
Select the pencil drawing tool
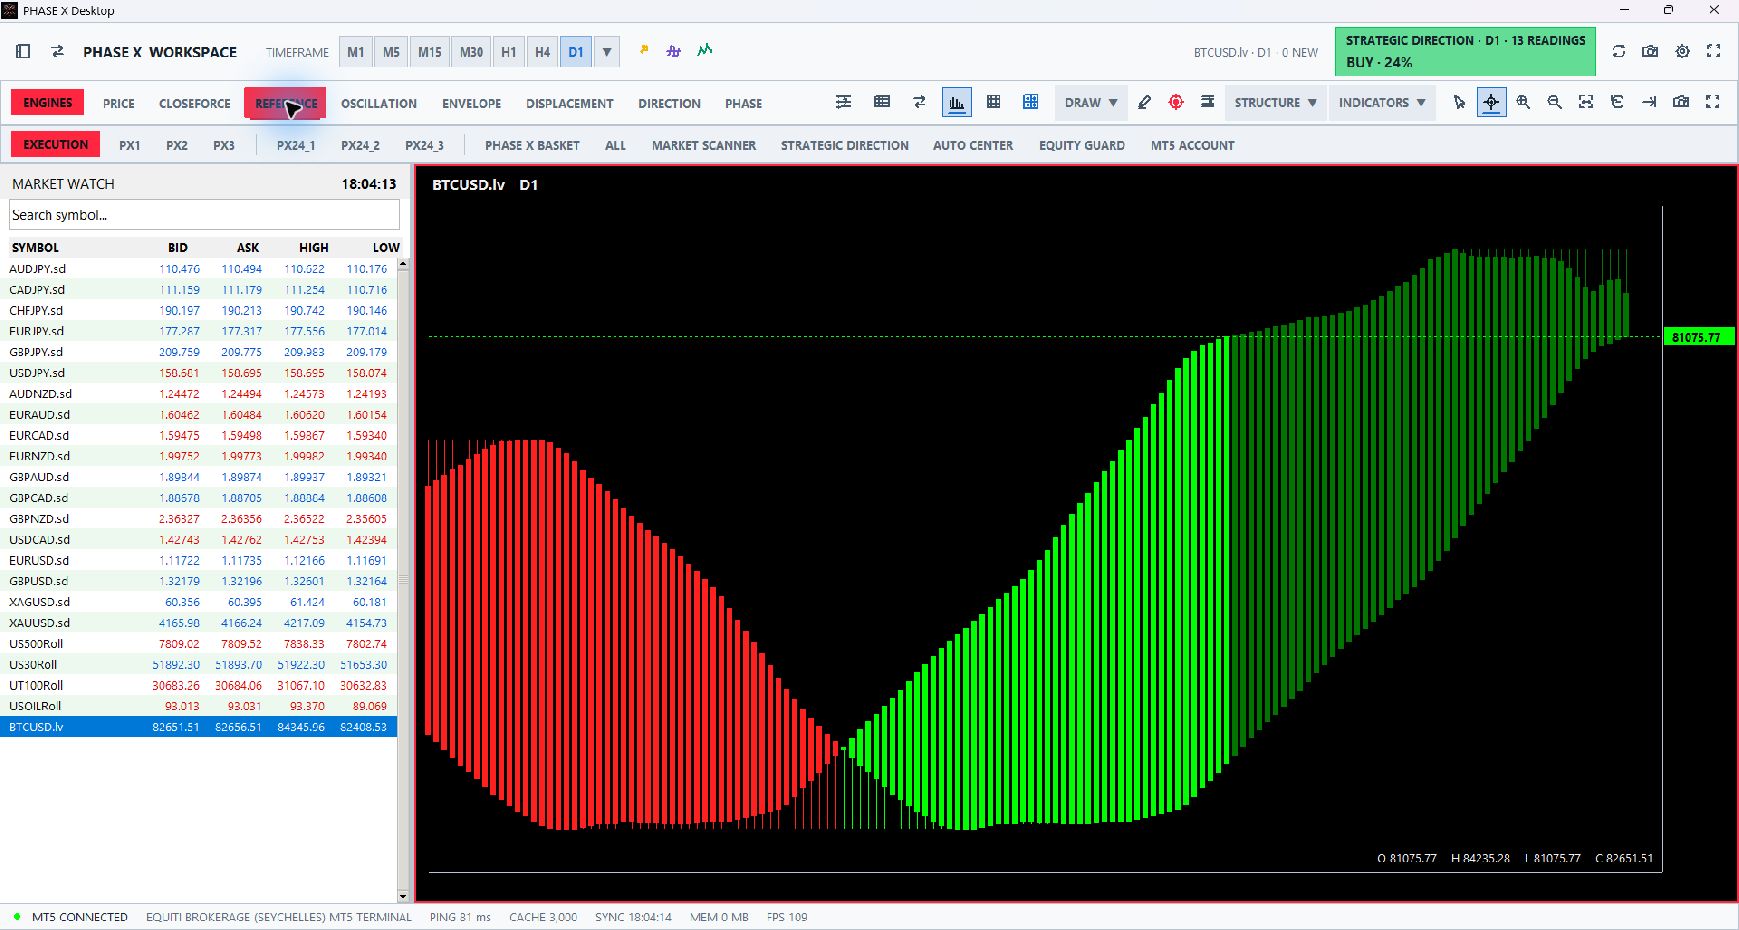pos(1145,102)
